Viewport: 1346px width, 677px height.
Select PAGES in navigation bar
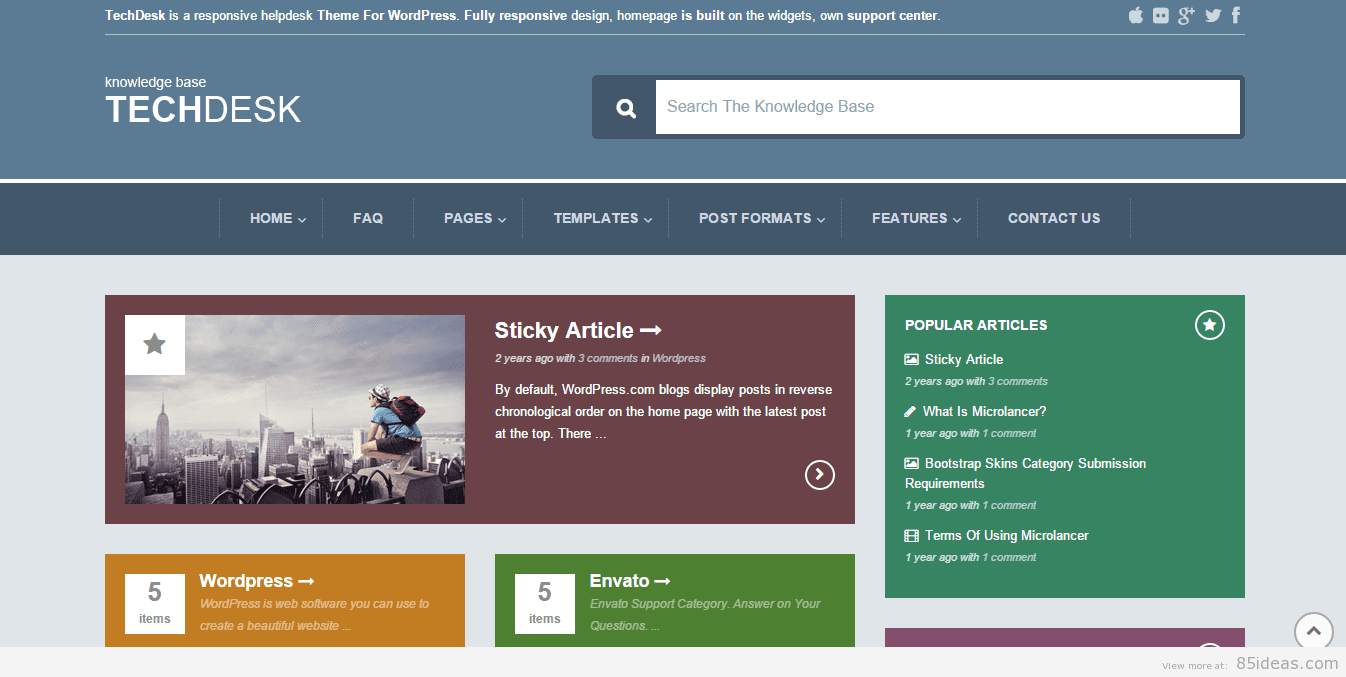tap(468, 218)
